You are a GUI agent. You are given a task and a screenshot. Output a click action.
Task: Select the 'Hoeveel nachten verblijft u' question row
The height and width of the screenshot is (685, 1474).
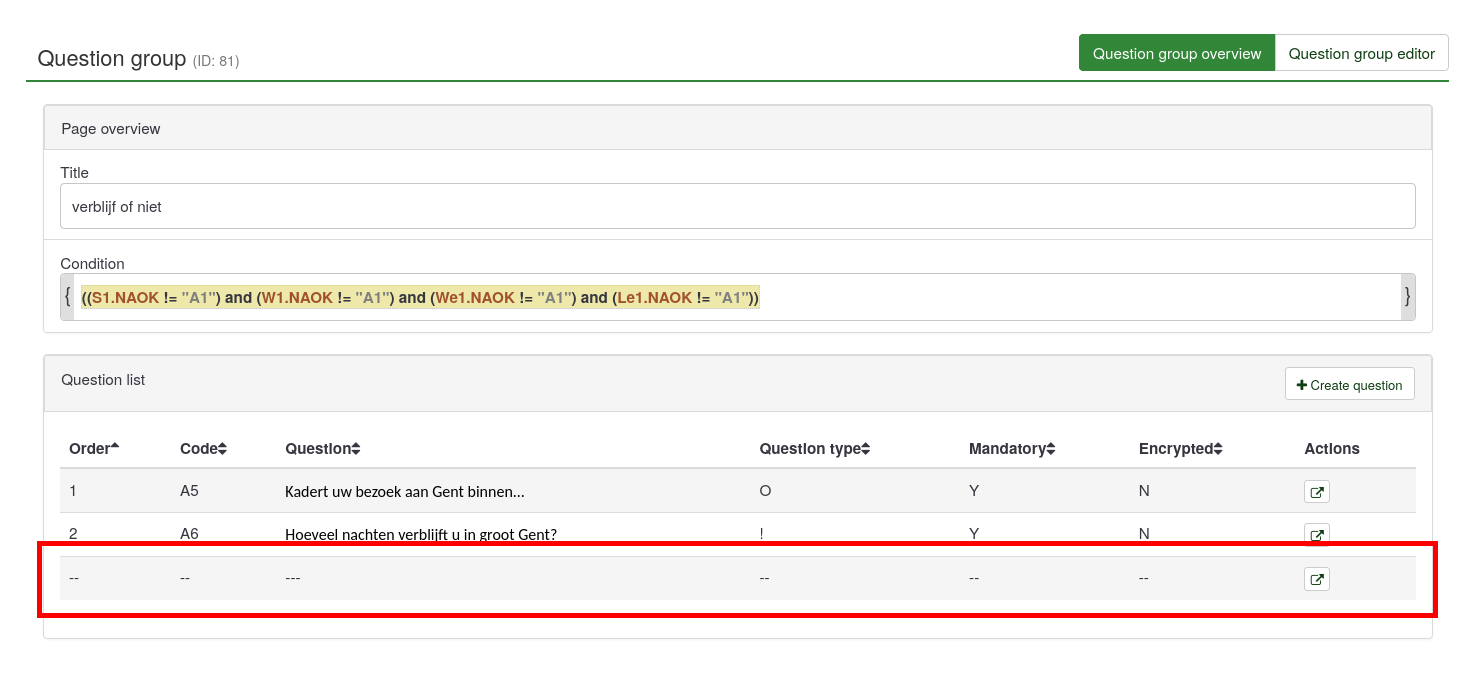point(420,534)
